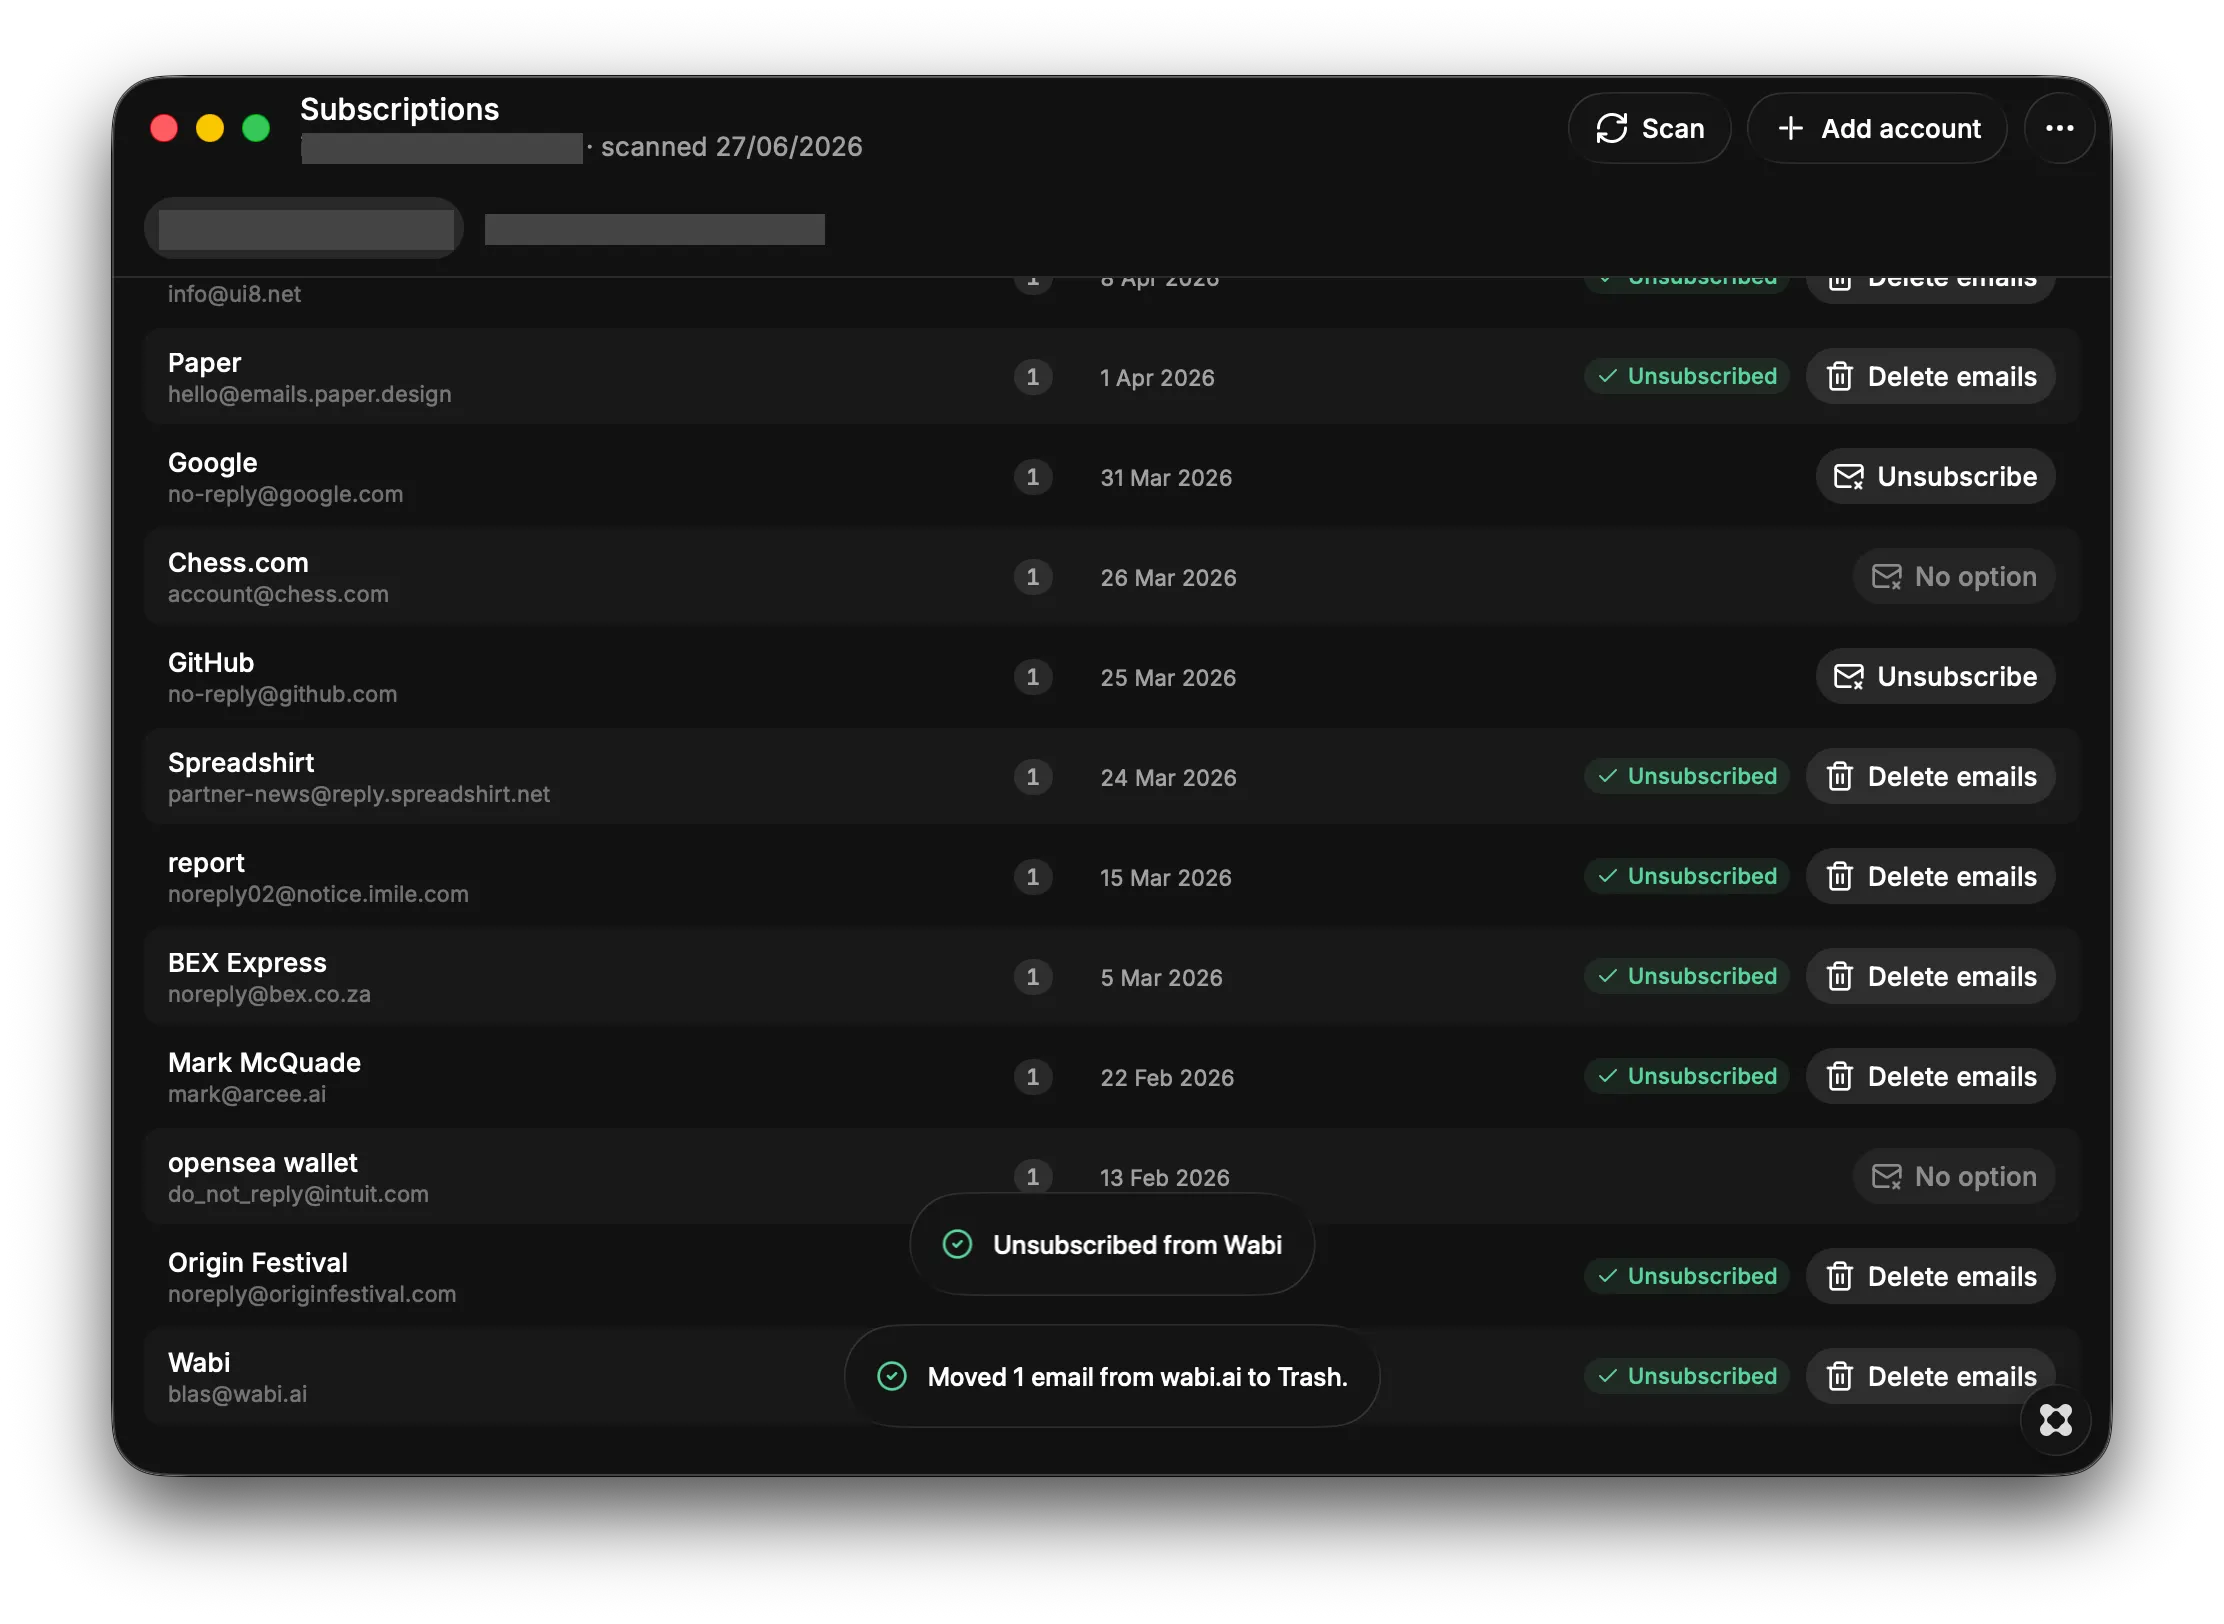The height and width of the screenshot is (1624, 2224).
Task: Delete emails from Wabi
Action: [1930, 1377]
